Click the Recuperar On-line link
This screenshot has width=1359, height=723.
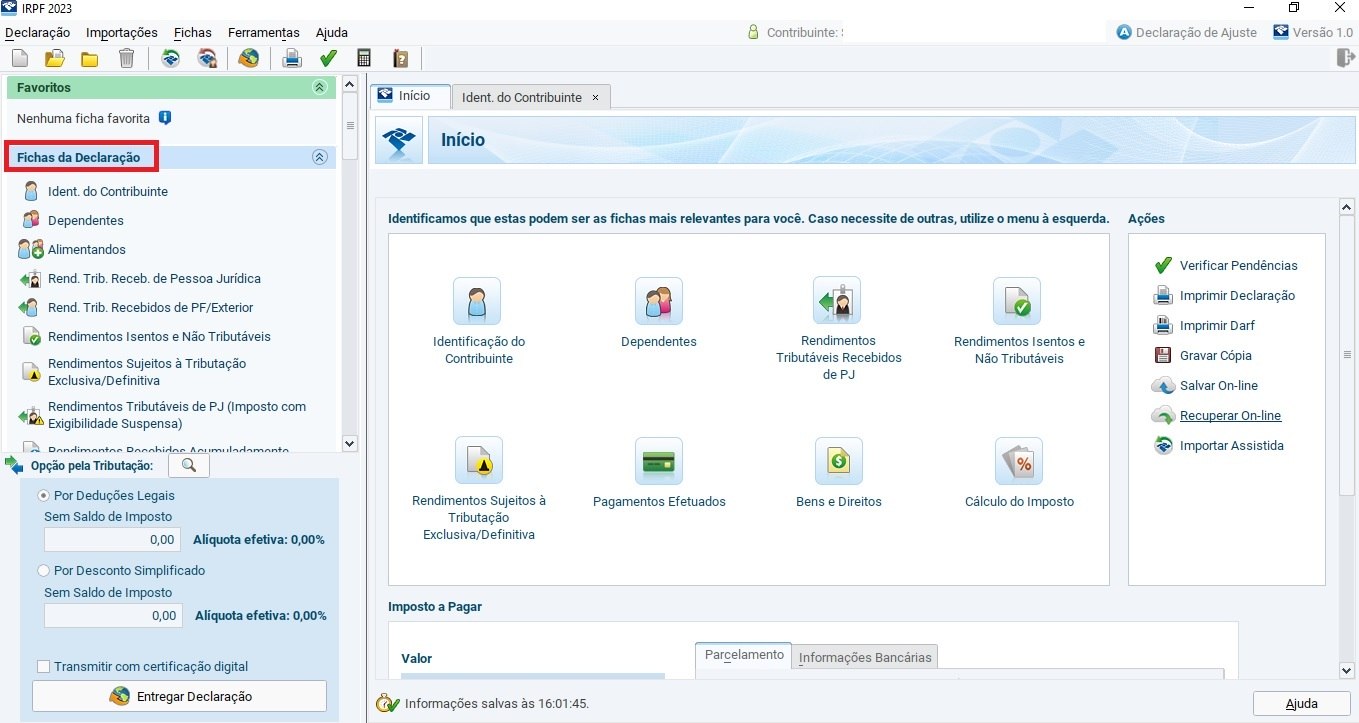point(1230,416)
